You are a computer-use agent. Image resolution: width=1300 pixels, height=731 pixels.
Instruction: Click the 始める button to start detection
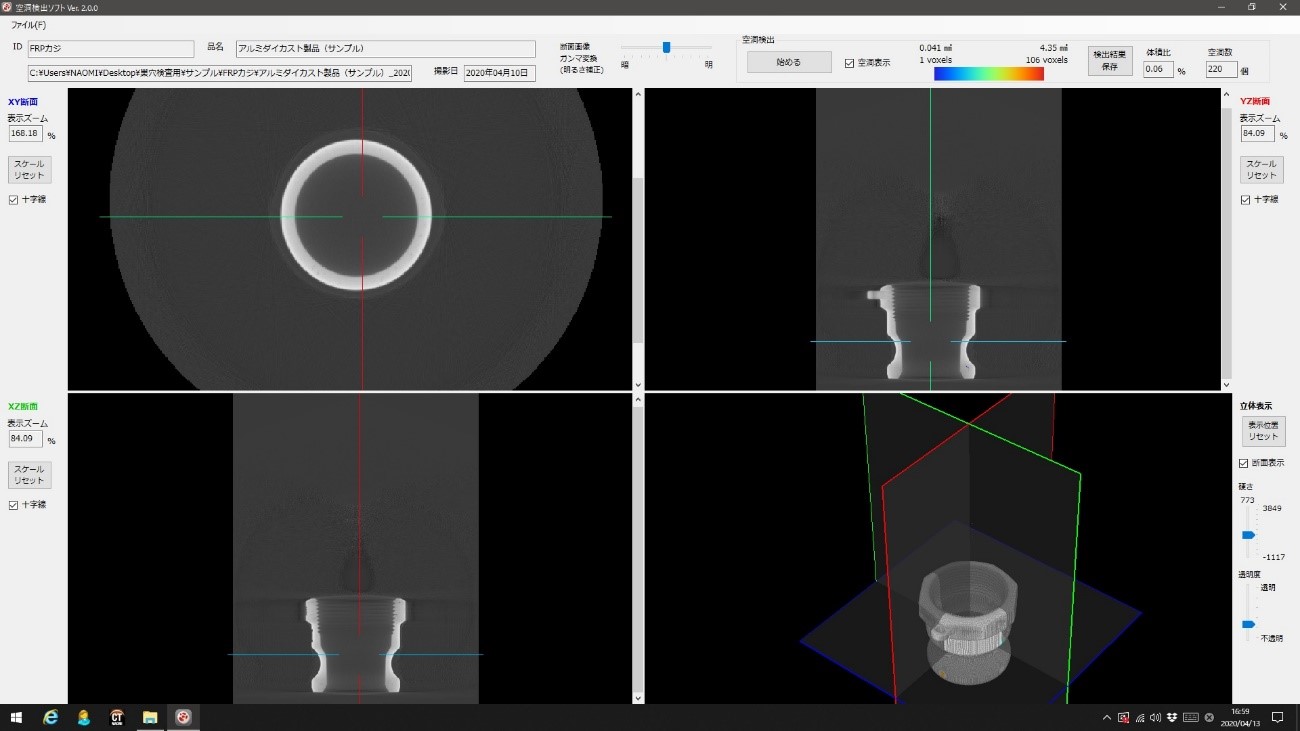click(x=789, y=62)
